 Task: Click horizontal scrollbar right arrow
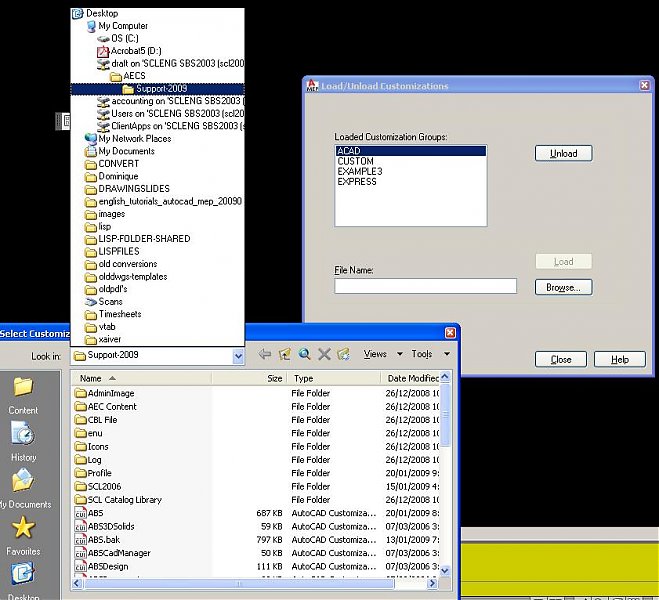point(432,583)
